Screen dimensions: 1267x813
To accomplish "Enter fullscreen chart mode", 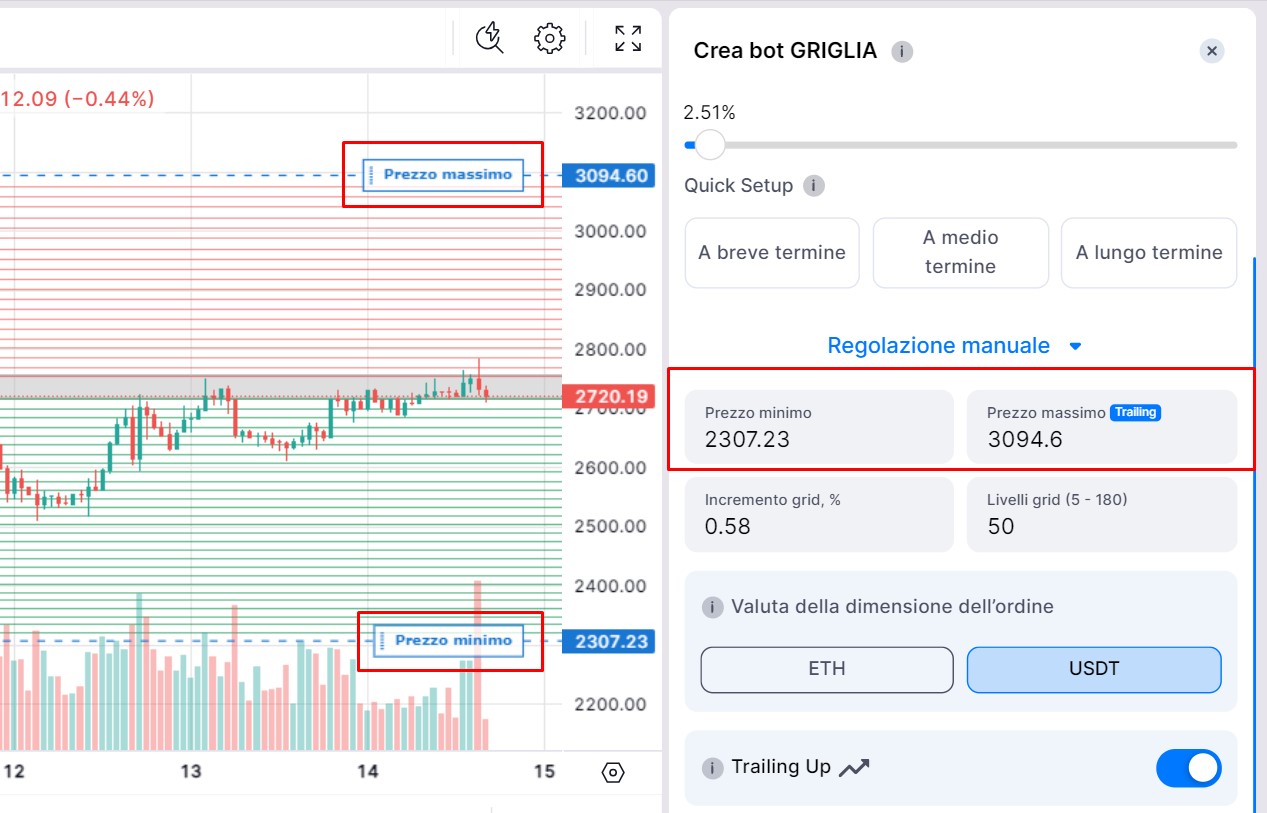I will click(x=628, y=38).
